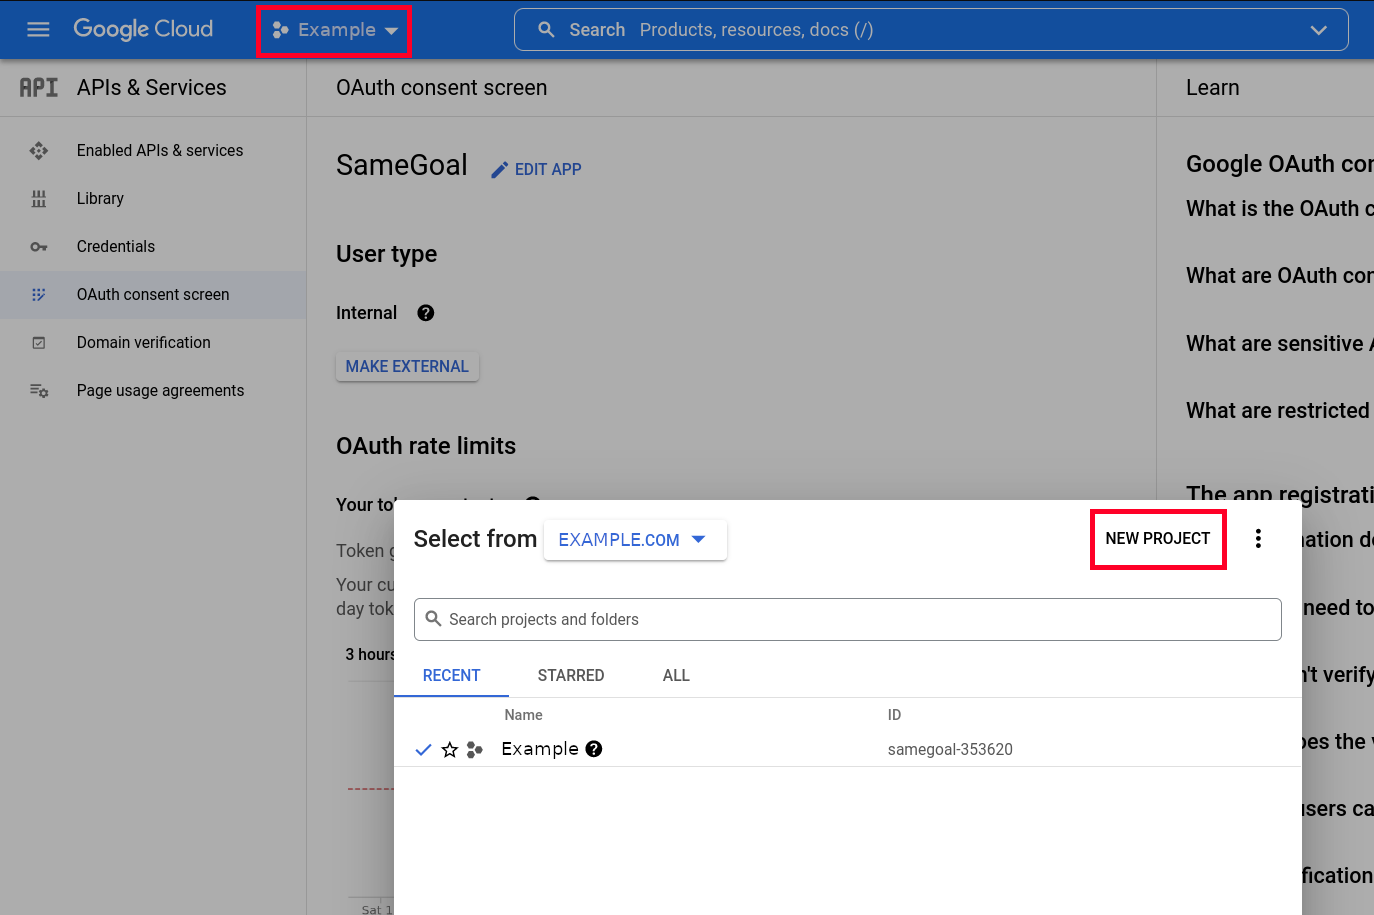Click the Learn panel heading
The image size is (1374, 915).
pos(1212,88)
